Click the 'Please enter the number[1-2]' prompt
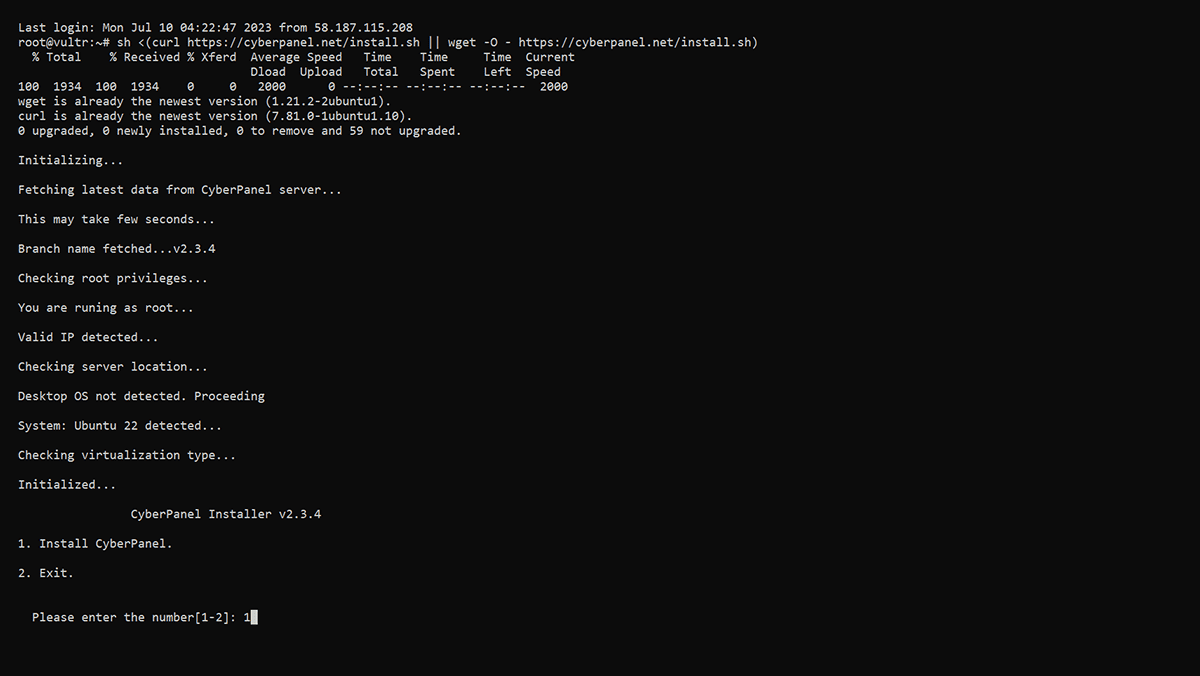Viewport: 1200px width, 676px height. click(134, 618)
